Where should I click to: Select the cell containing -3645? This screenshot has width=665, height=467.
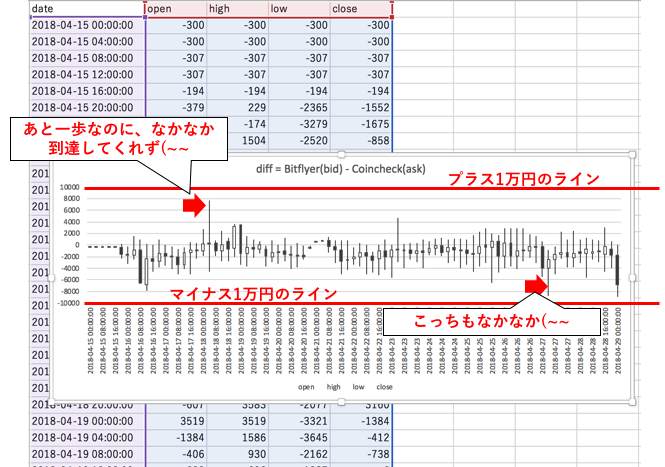coord(299,438)
